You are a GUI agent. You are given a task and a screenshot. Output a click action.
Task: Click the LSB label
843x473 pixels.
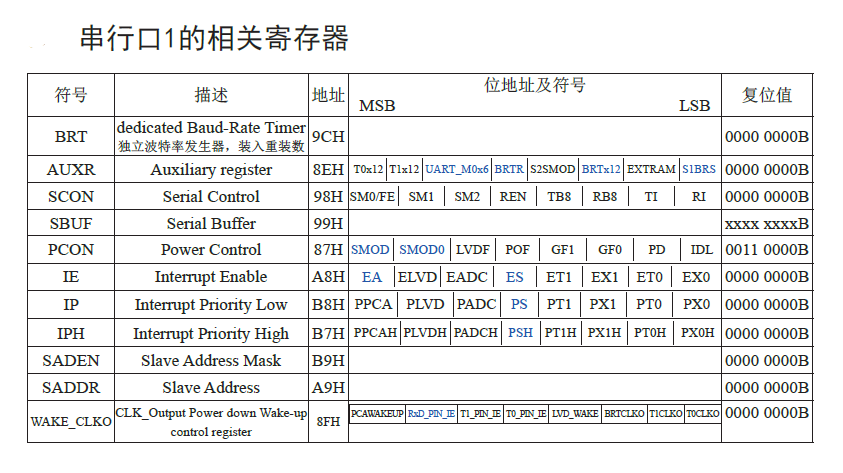coord(695,106)
